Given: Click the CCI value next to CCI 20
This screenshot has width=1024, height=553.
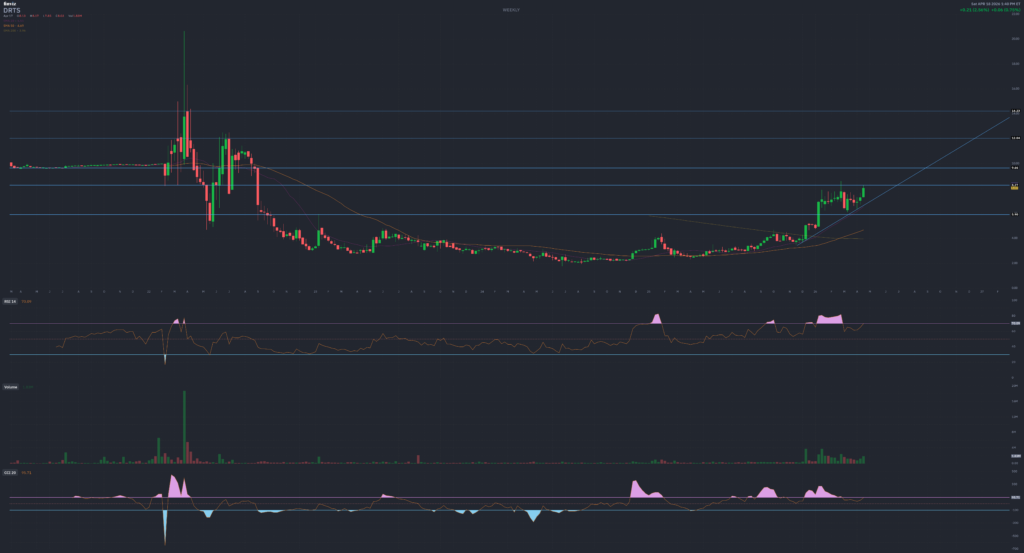Looking at the screenshot, I should [x=26, y=473].
